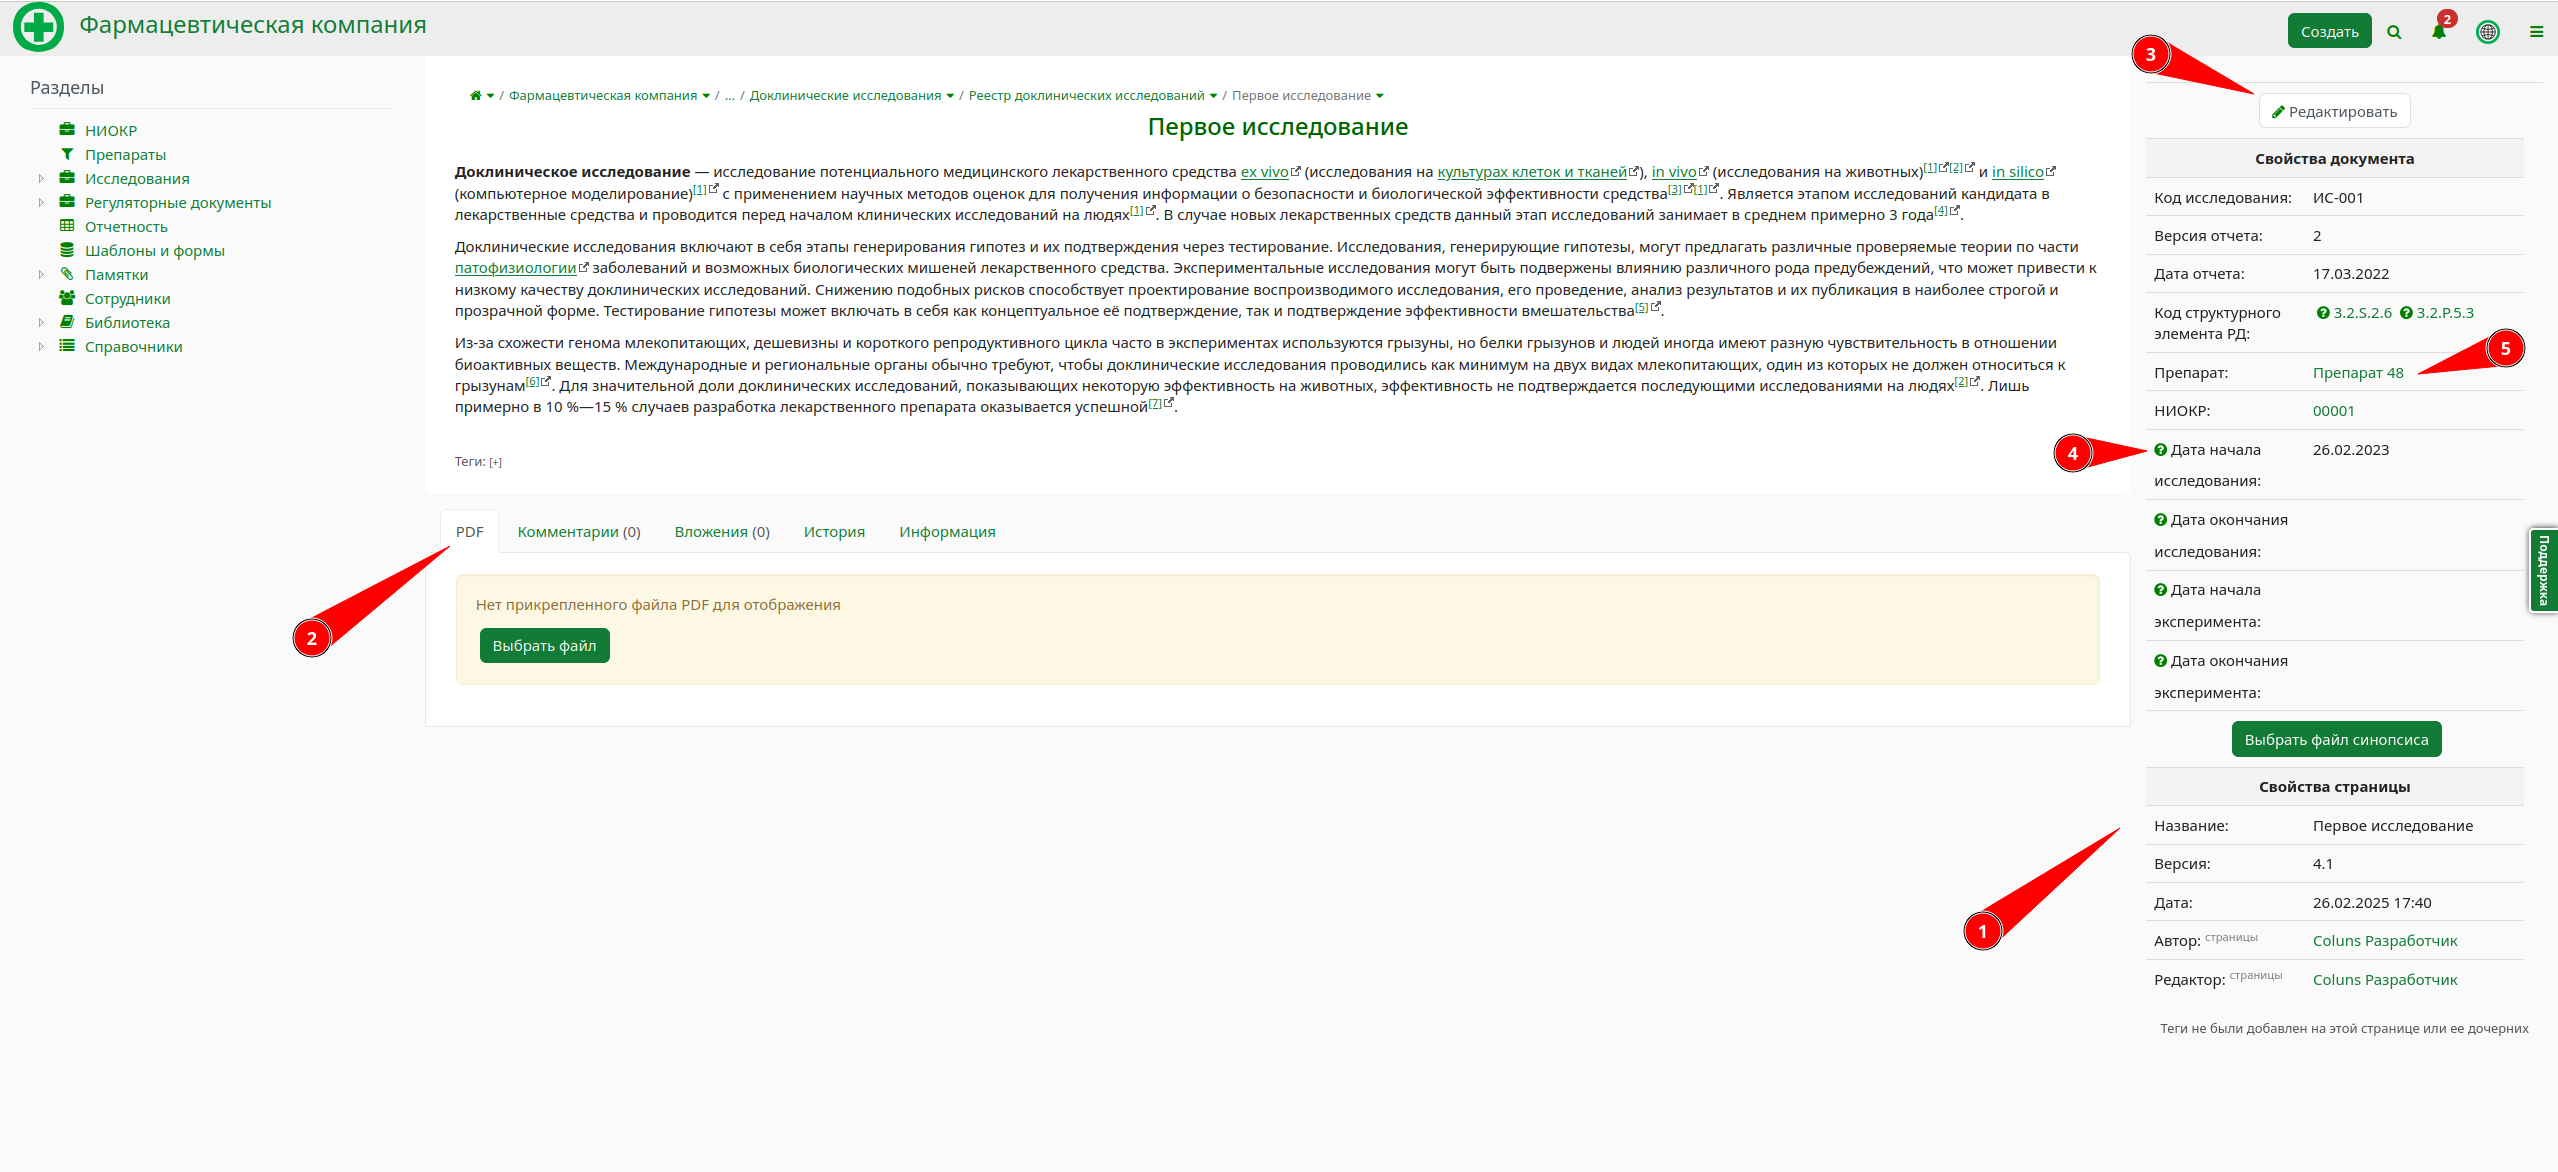Click help icon for Дата окончания эксперимента
Image resolution: width=2558 pixels, height=1172 pixels.
[x=2160, y=661]
